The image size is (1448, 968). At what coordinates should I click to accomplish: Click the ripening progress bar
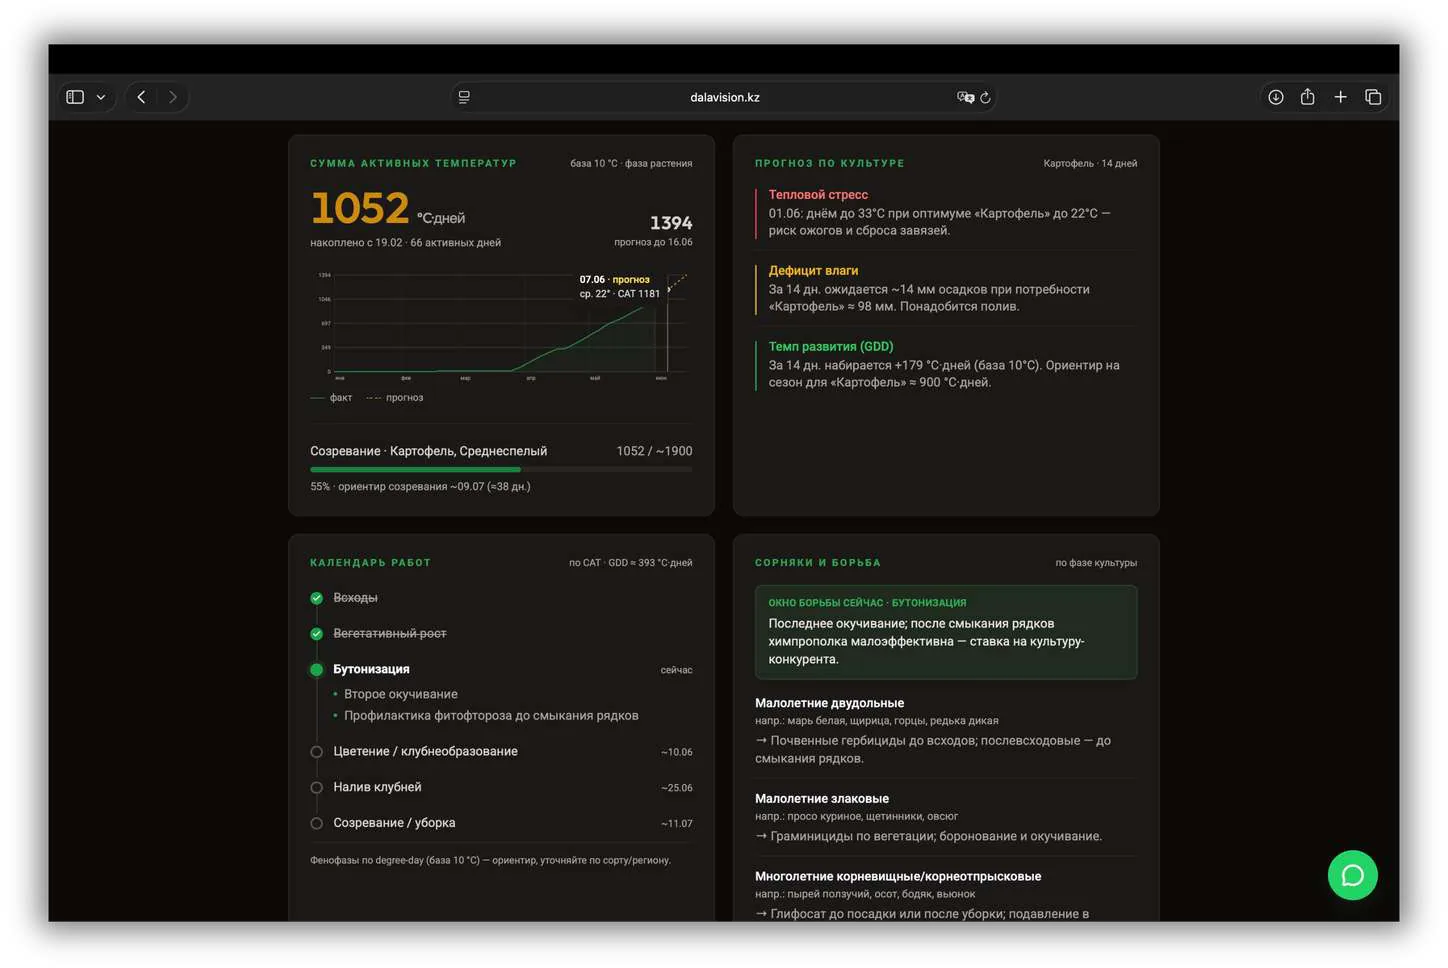click(501, 469)
